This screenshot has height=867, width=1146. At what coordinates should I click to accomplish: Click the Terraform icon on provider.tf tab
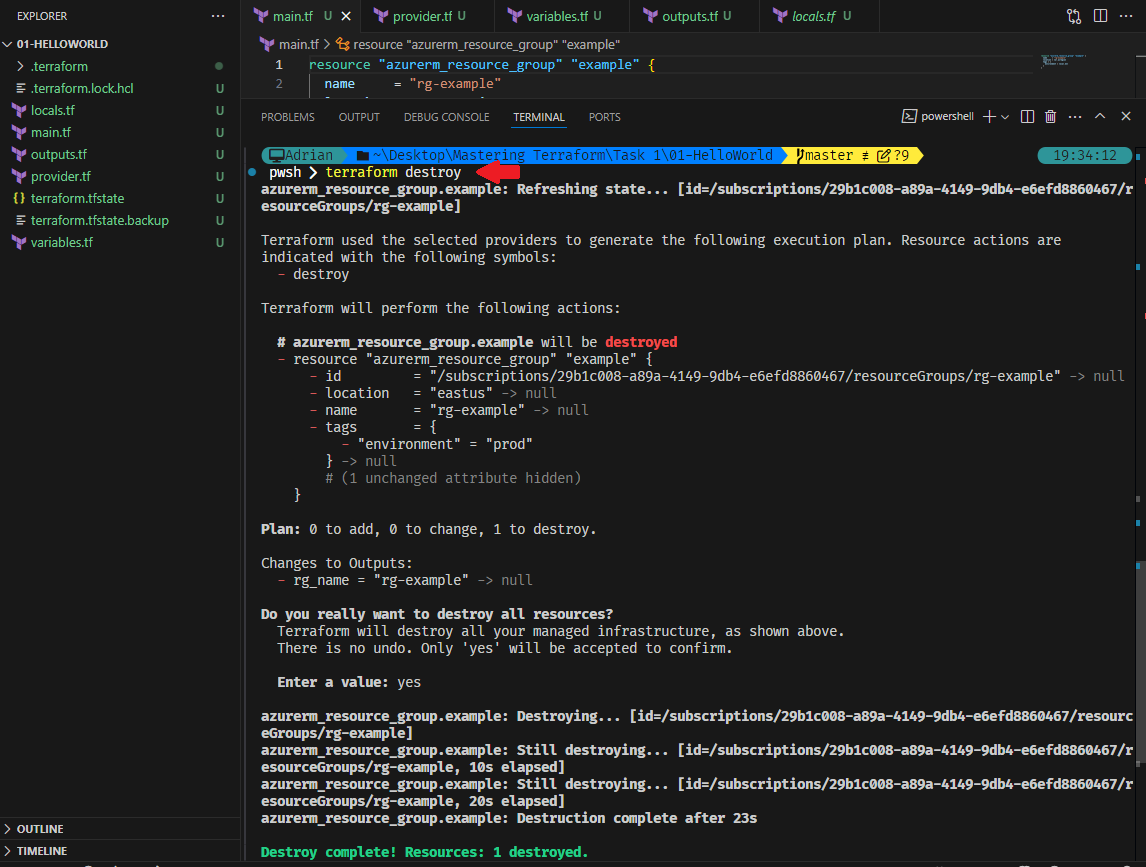point(381,16)
